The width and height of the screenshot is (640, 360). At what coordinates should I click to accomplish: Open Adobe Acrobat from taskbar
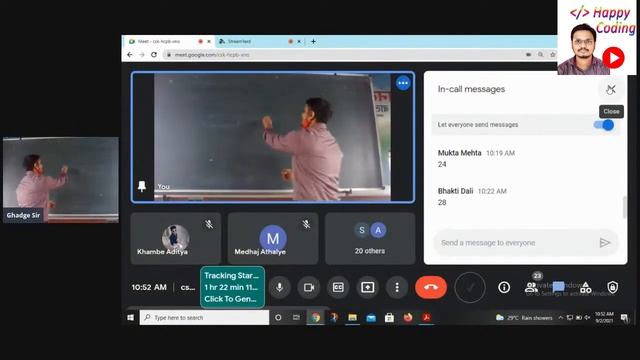click(x=427, y=317)
